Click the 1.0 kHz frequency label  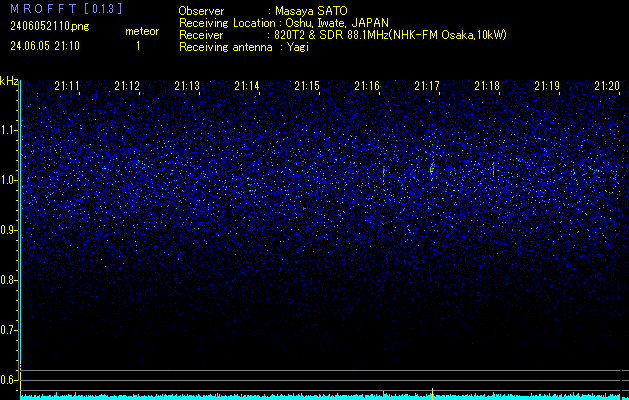pyautogui.click(x=8, y=180)
